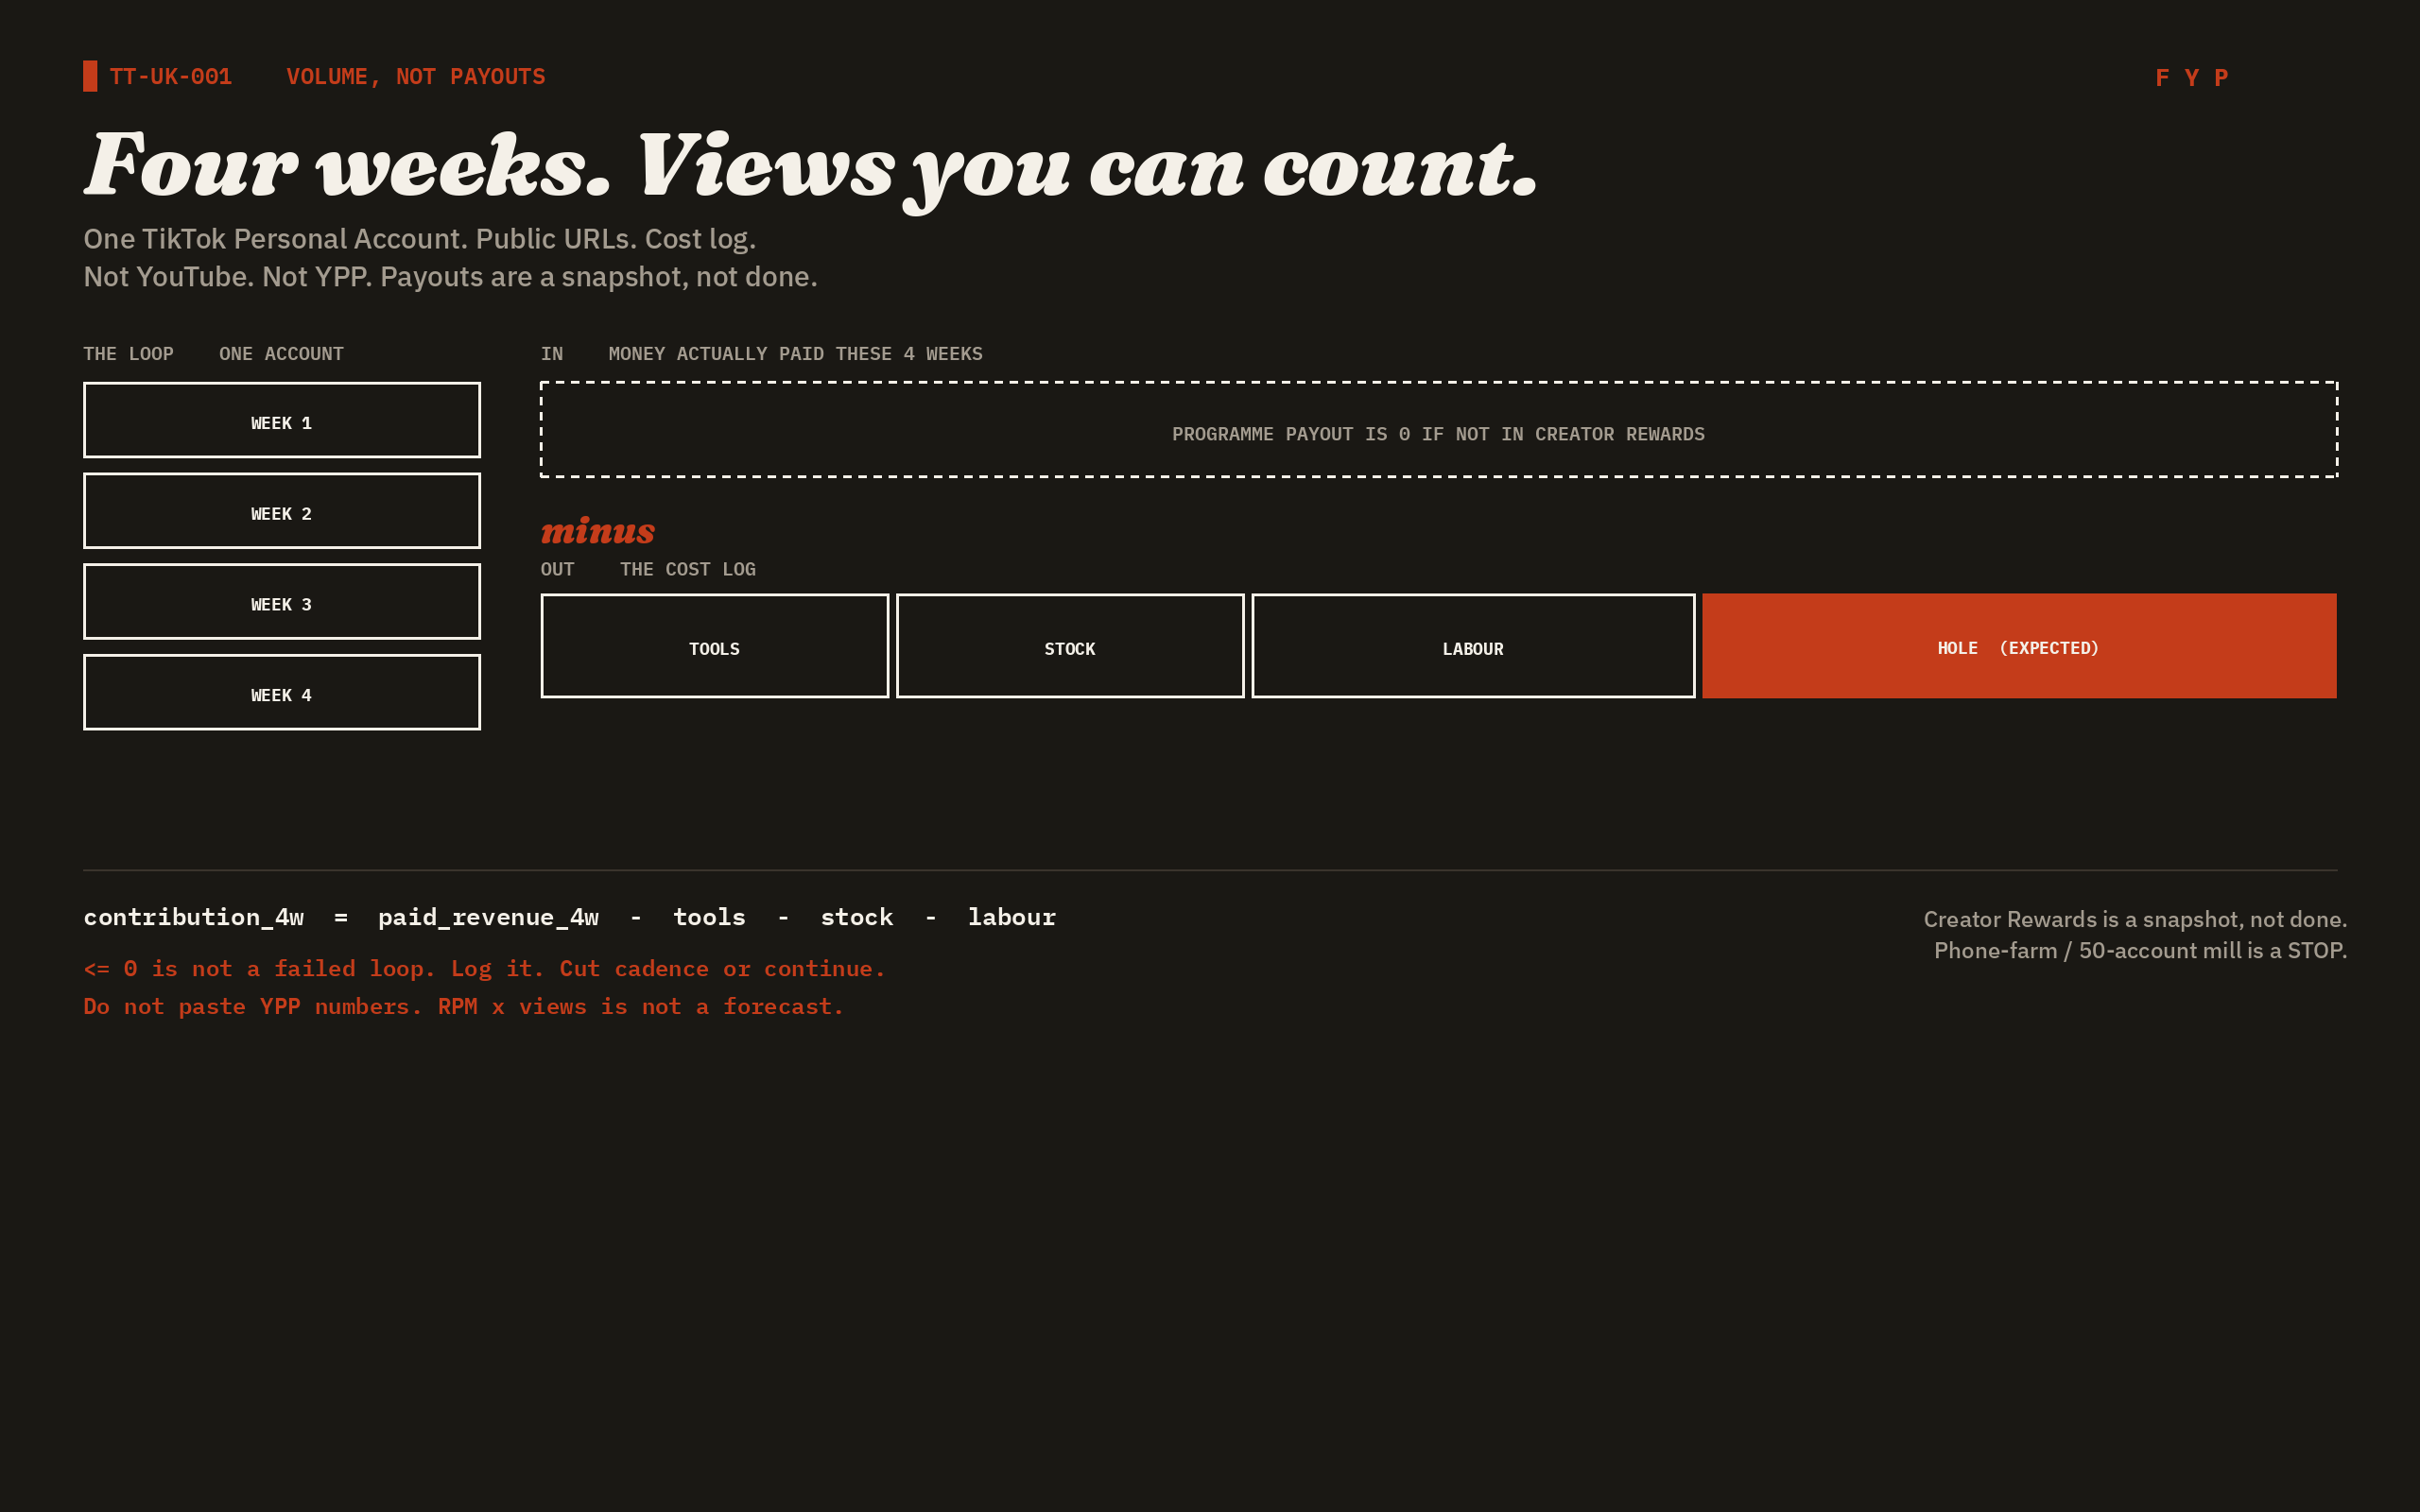Click the THE LOOP label
Screen dimensions: 2420x1512
point(128,354)
